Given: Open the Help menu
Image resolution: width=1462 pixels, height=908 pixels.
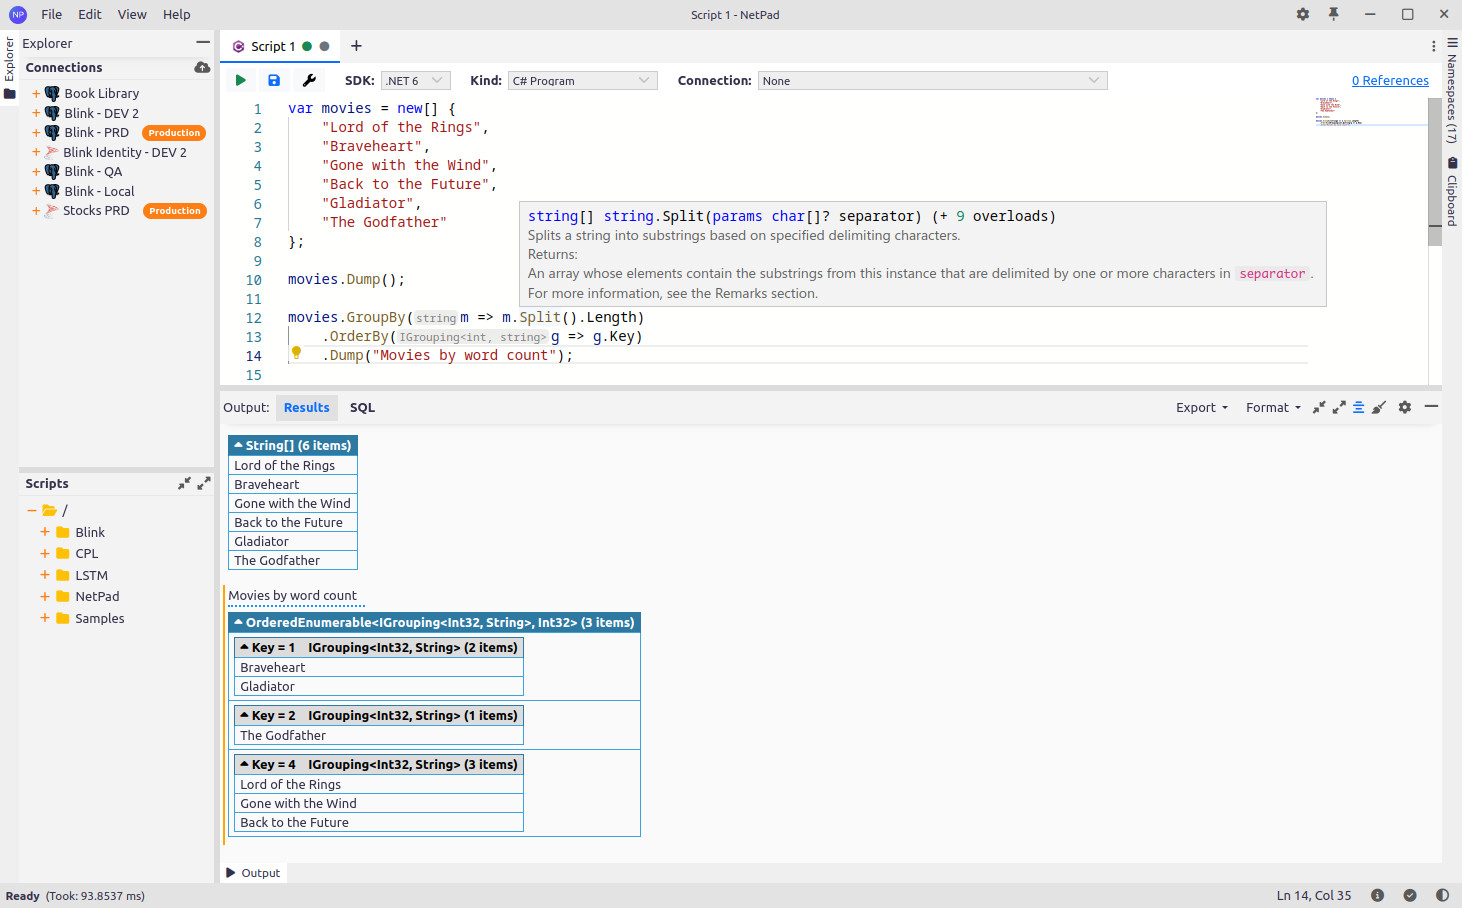Looking at the screenshot, I should coord(177,14).
